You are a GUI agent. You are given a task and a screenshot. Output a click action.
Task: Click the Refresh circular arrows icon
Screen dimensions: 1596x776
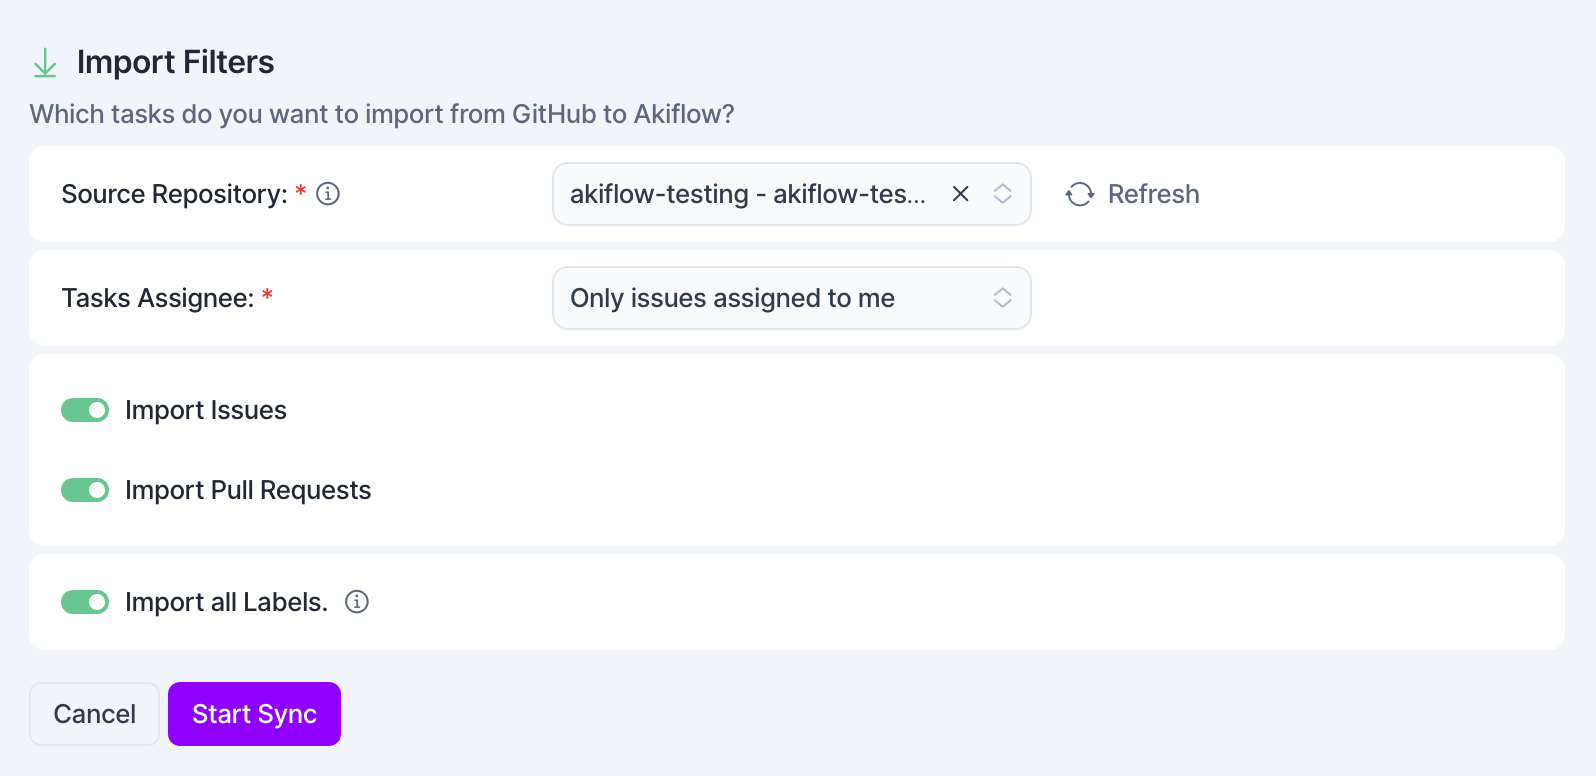click(1080, 194)
